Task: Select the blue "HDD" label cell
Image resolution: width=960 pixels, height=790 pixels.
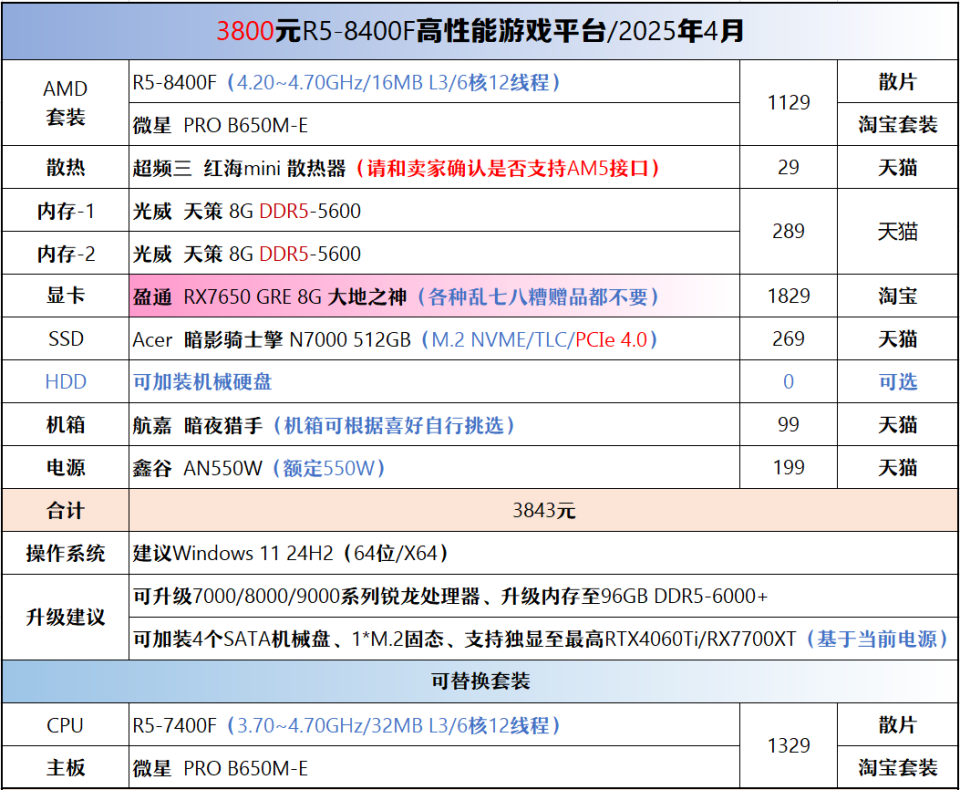Action: 66,382
